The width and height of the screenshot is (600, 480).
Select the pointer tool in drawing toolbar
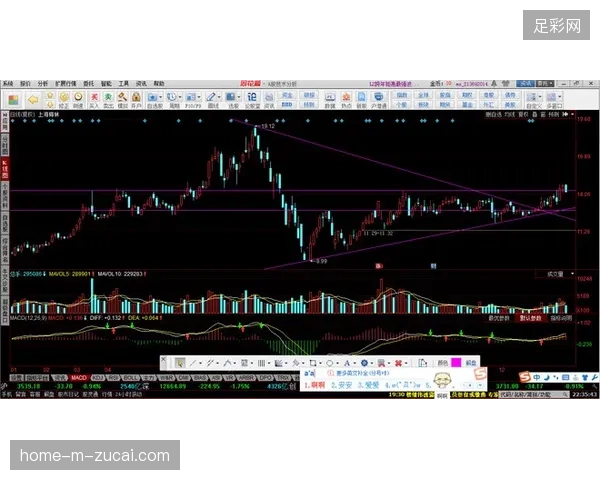180,363
